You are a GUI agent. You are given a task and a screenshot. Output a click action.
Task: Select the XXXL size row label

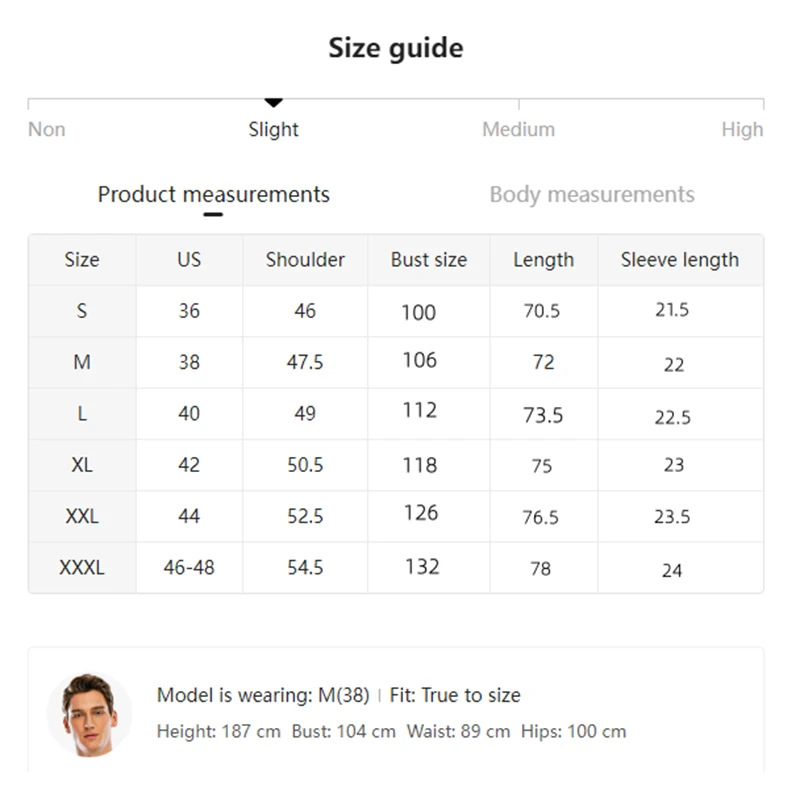click(x=82, y=567)
